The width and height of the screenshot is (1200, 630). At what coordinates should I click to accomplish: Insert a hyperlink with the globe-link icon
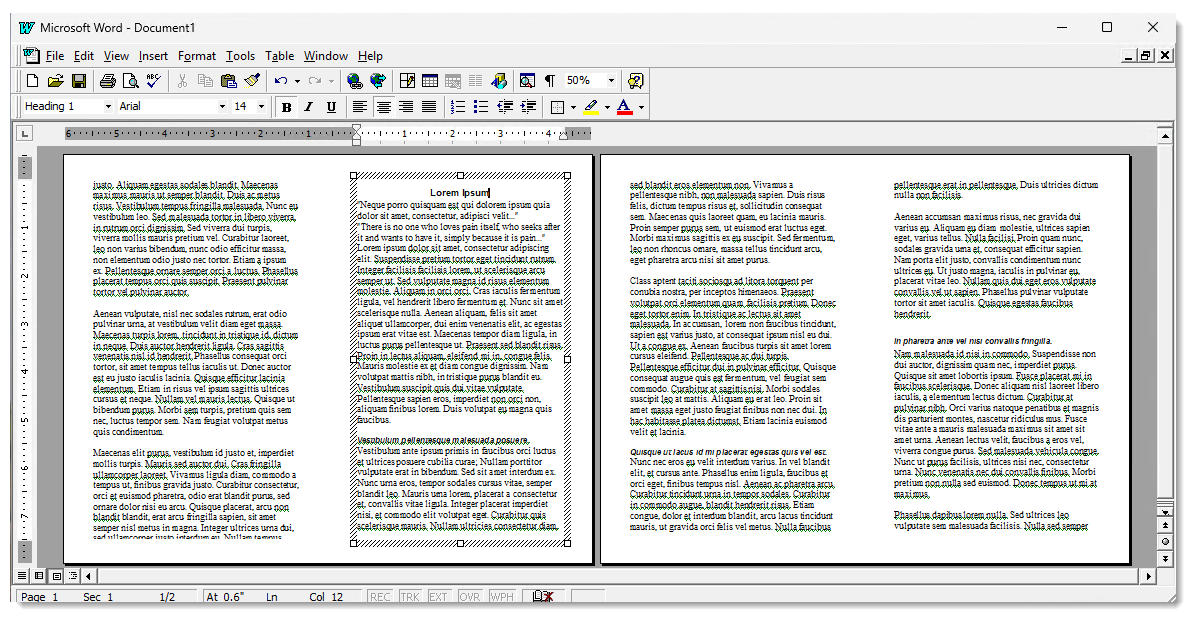(x=354, y=81)
